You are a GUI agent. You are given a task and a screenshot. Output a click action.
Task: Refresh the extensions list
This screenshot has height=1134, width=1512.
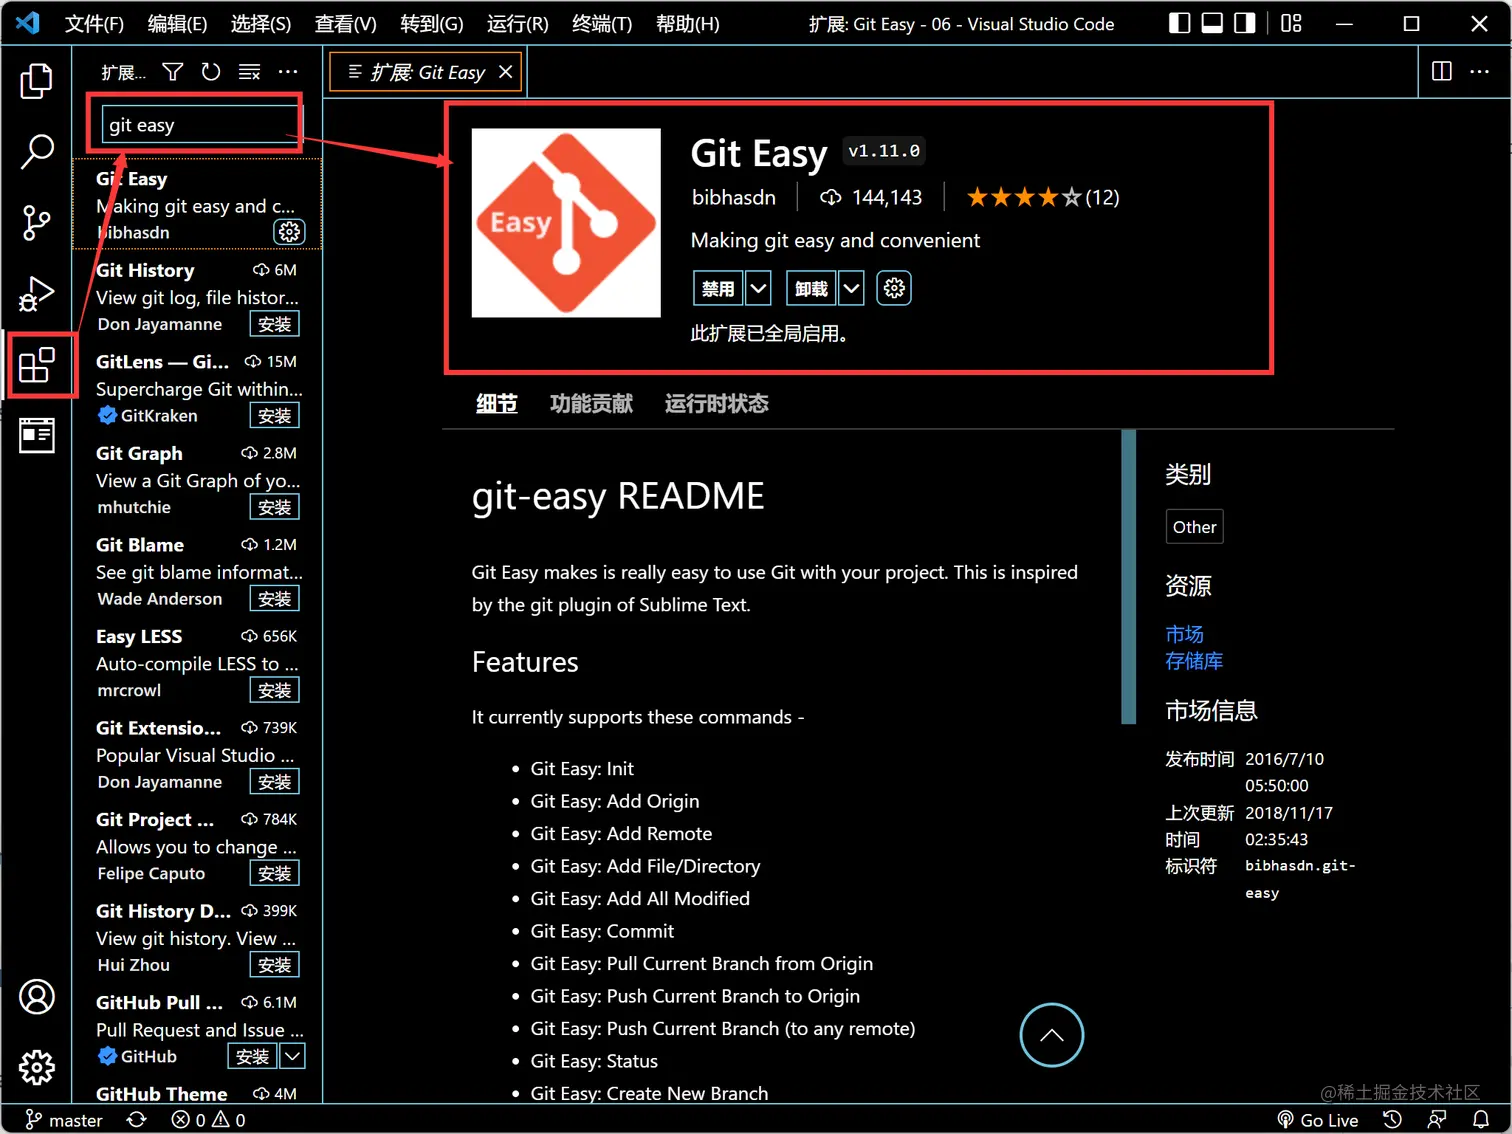[x=210, y=71]
